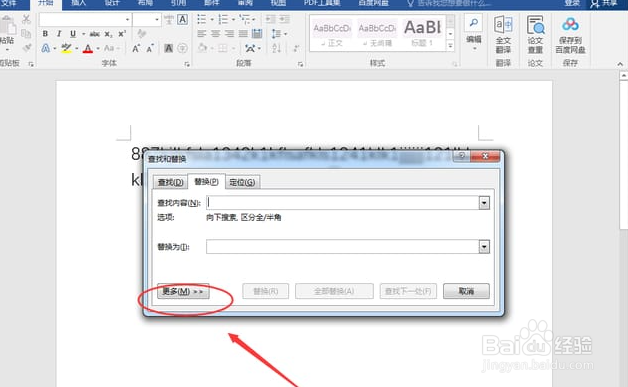The image size is (628, 387).
Task: Click the 取消 cancel button
Action: 466,291
